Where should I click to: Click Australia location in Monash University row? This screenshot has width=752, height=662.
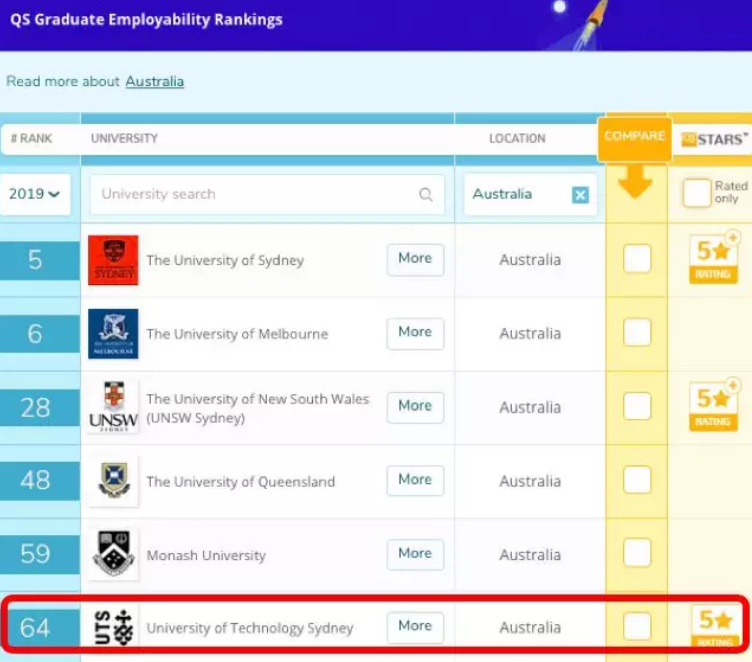pos(530,555)
